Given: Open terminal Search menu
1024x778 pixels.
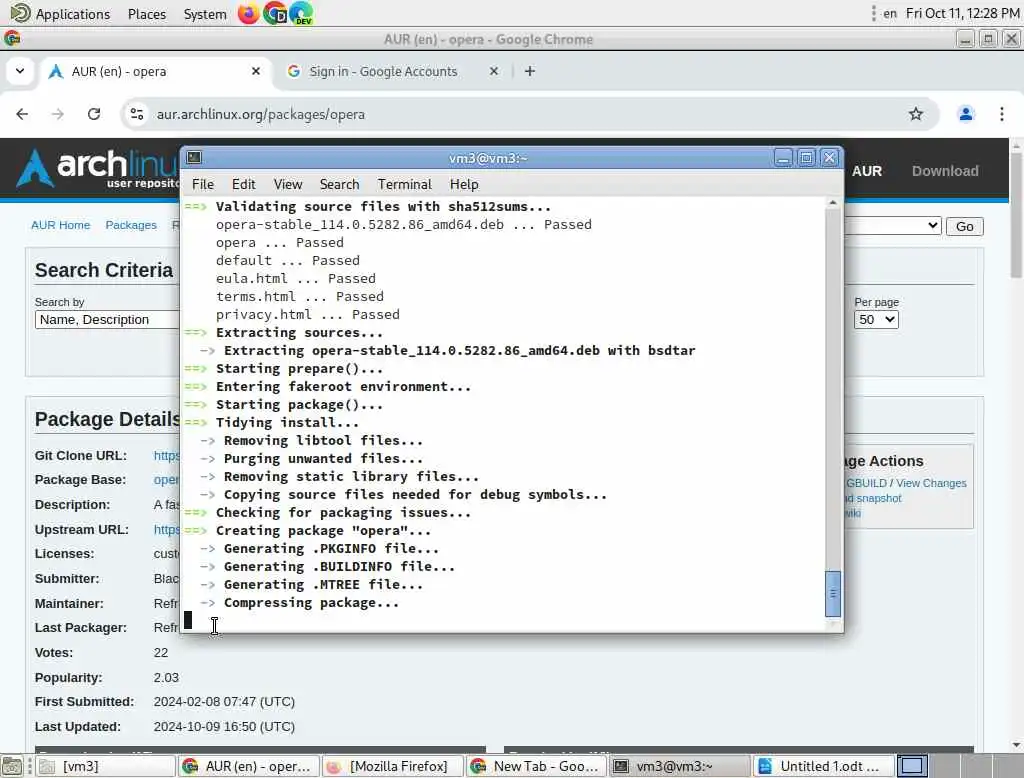Looking at the screenshot, I should point(340,184).
